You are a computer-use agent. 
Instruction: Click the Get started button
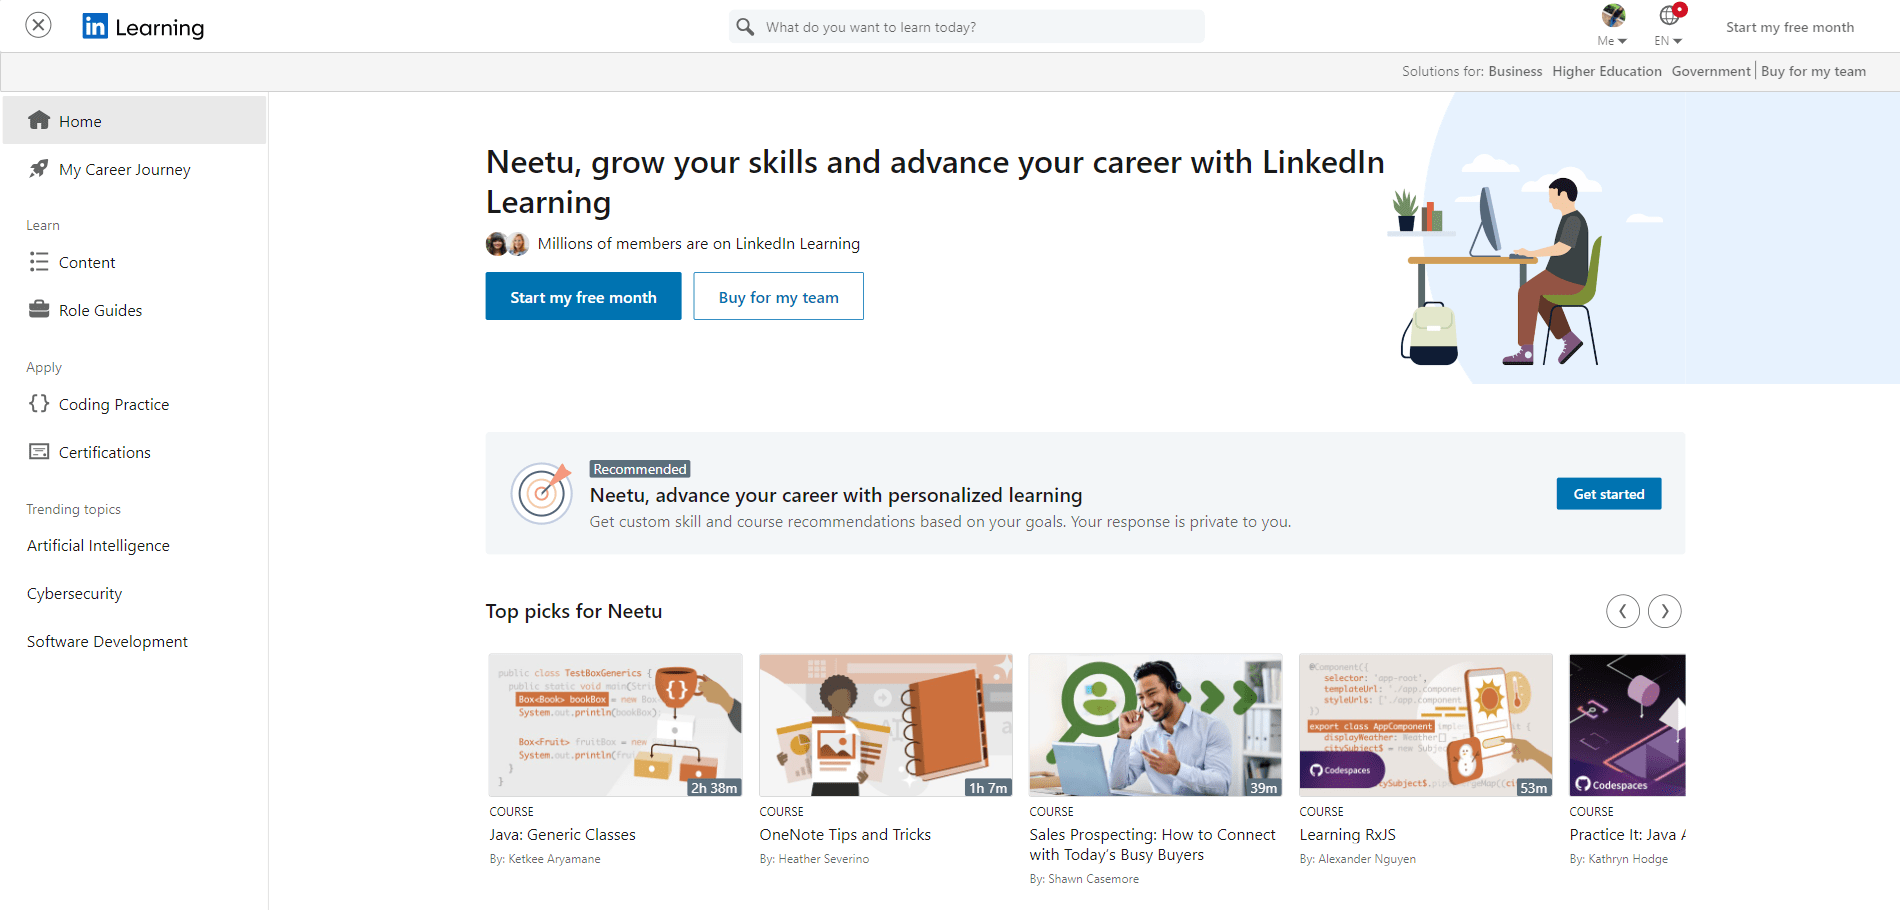1608,493
